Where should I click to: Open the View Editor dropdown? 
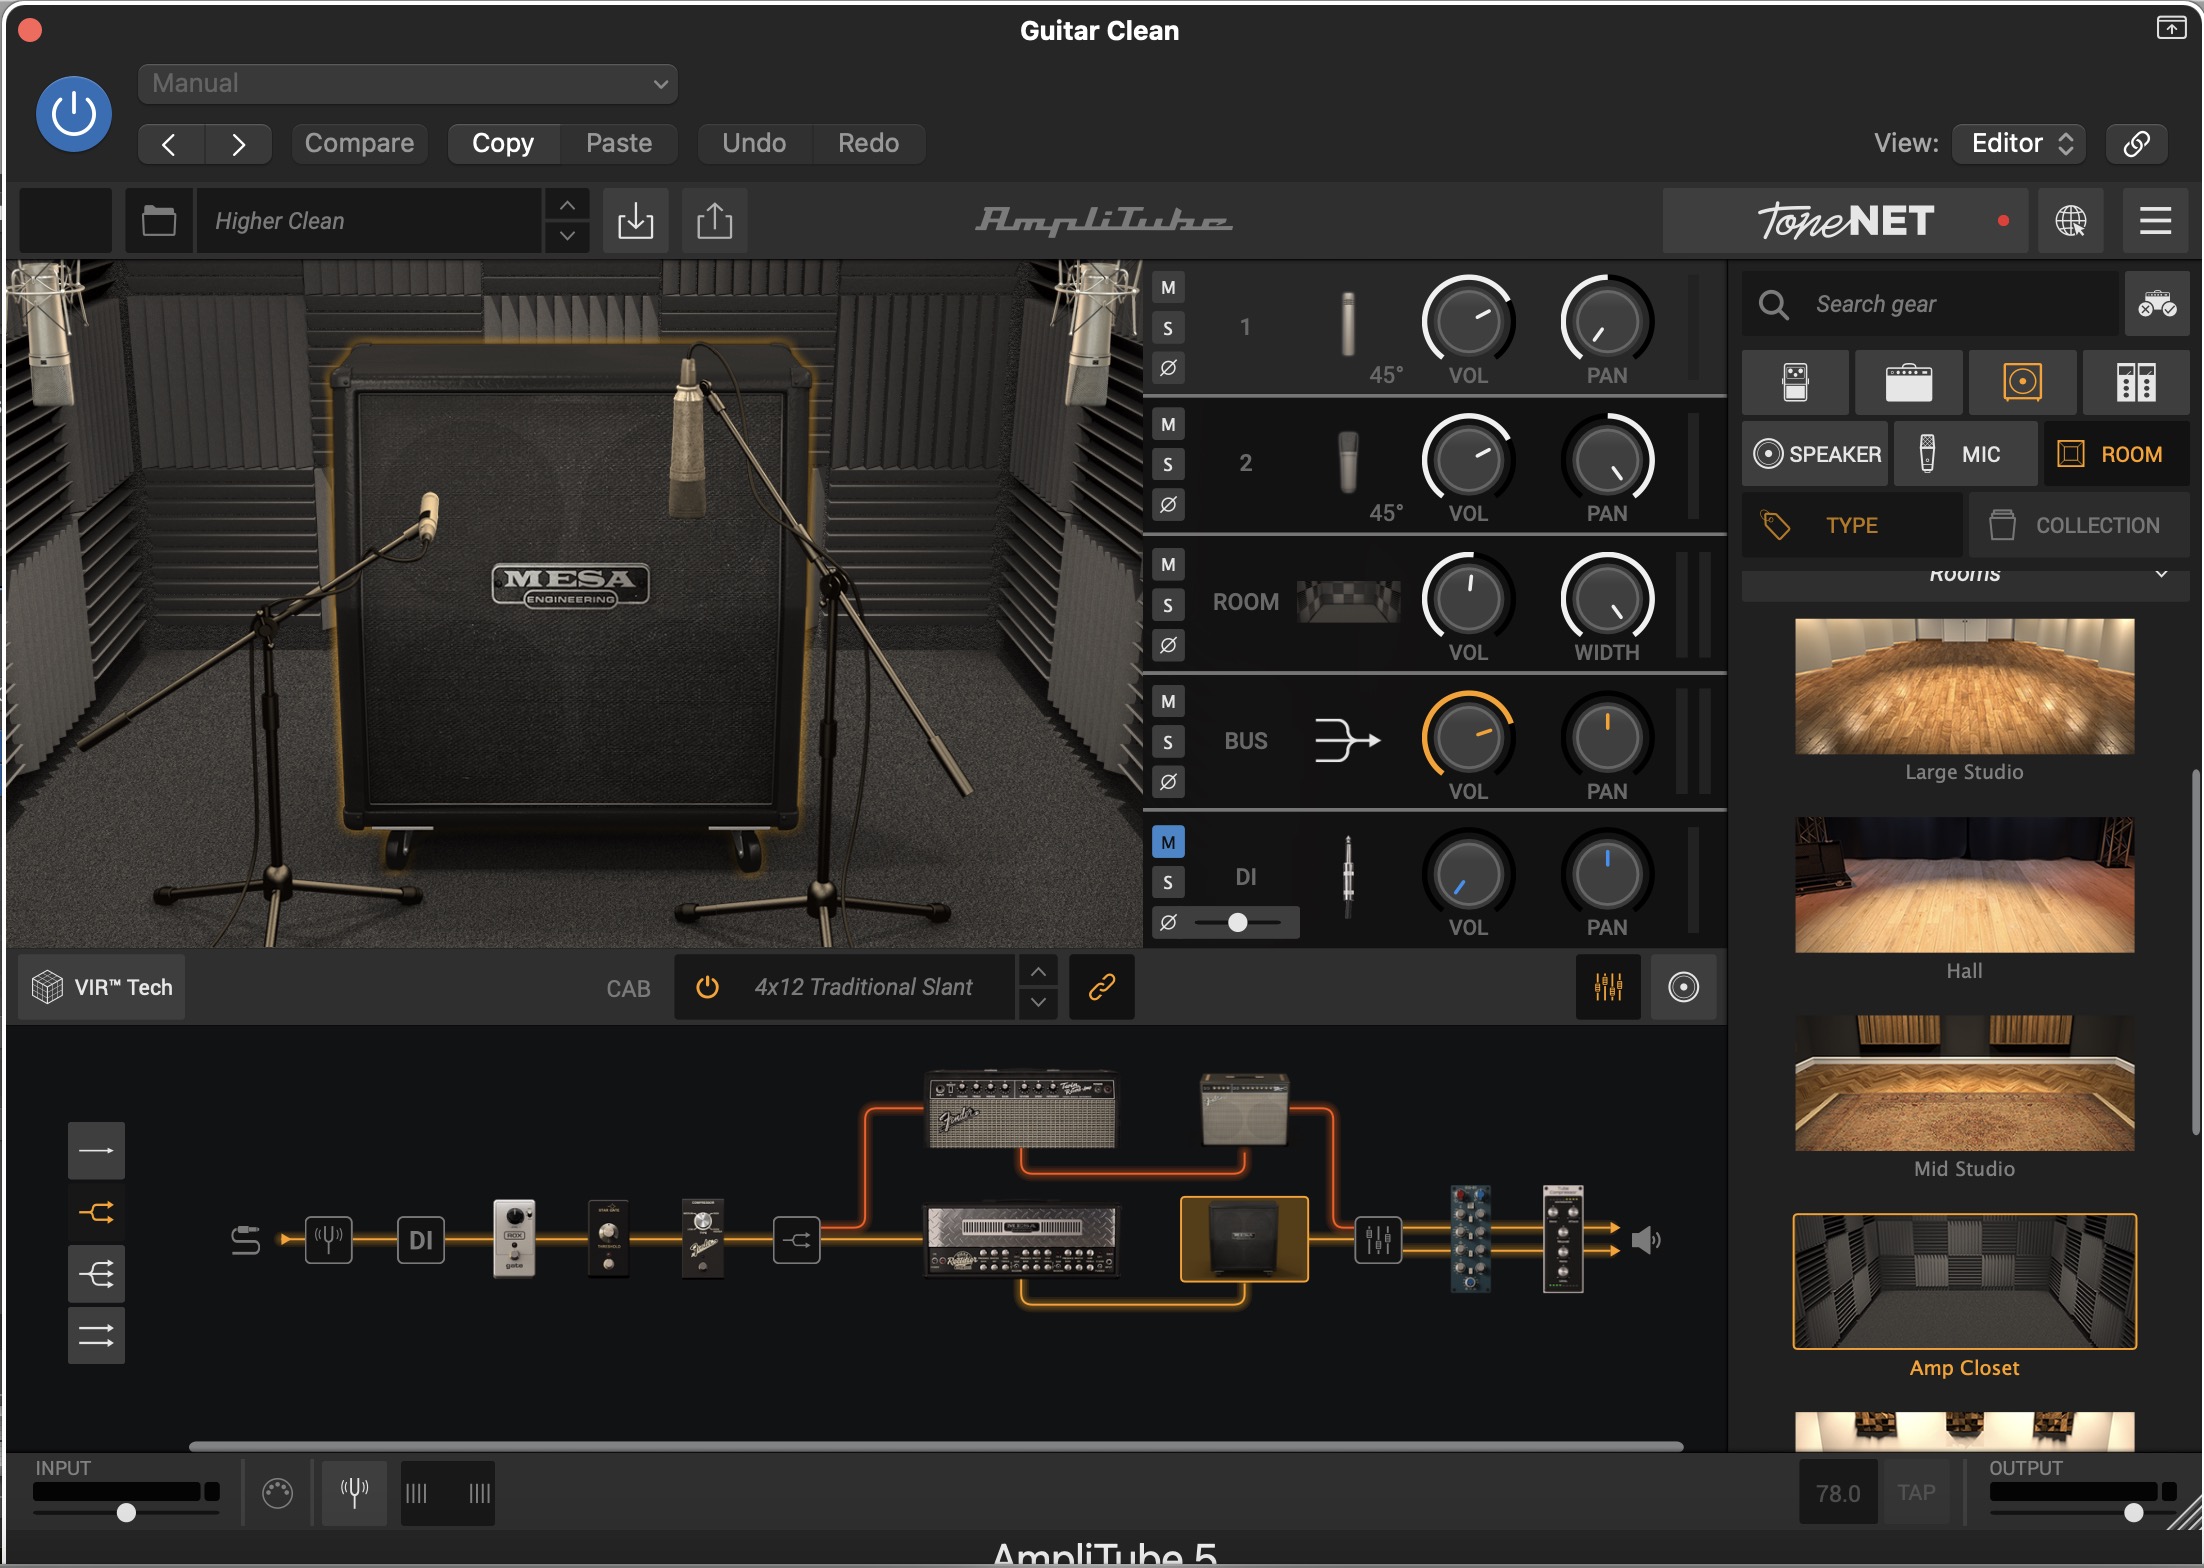[x=2020, y=143]
